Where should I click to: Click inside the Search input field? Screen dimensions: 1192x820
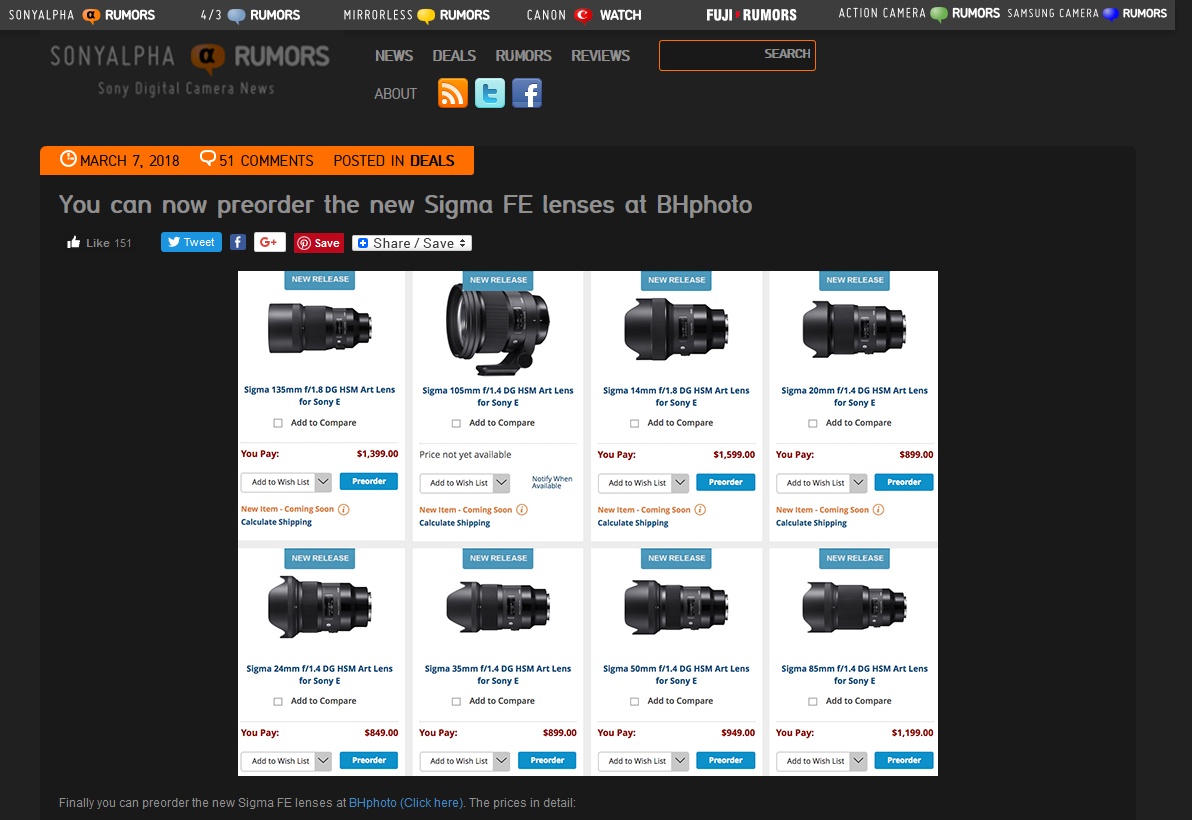(737, 55)
